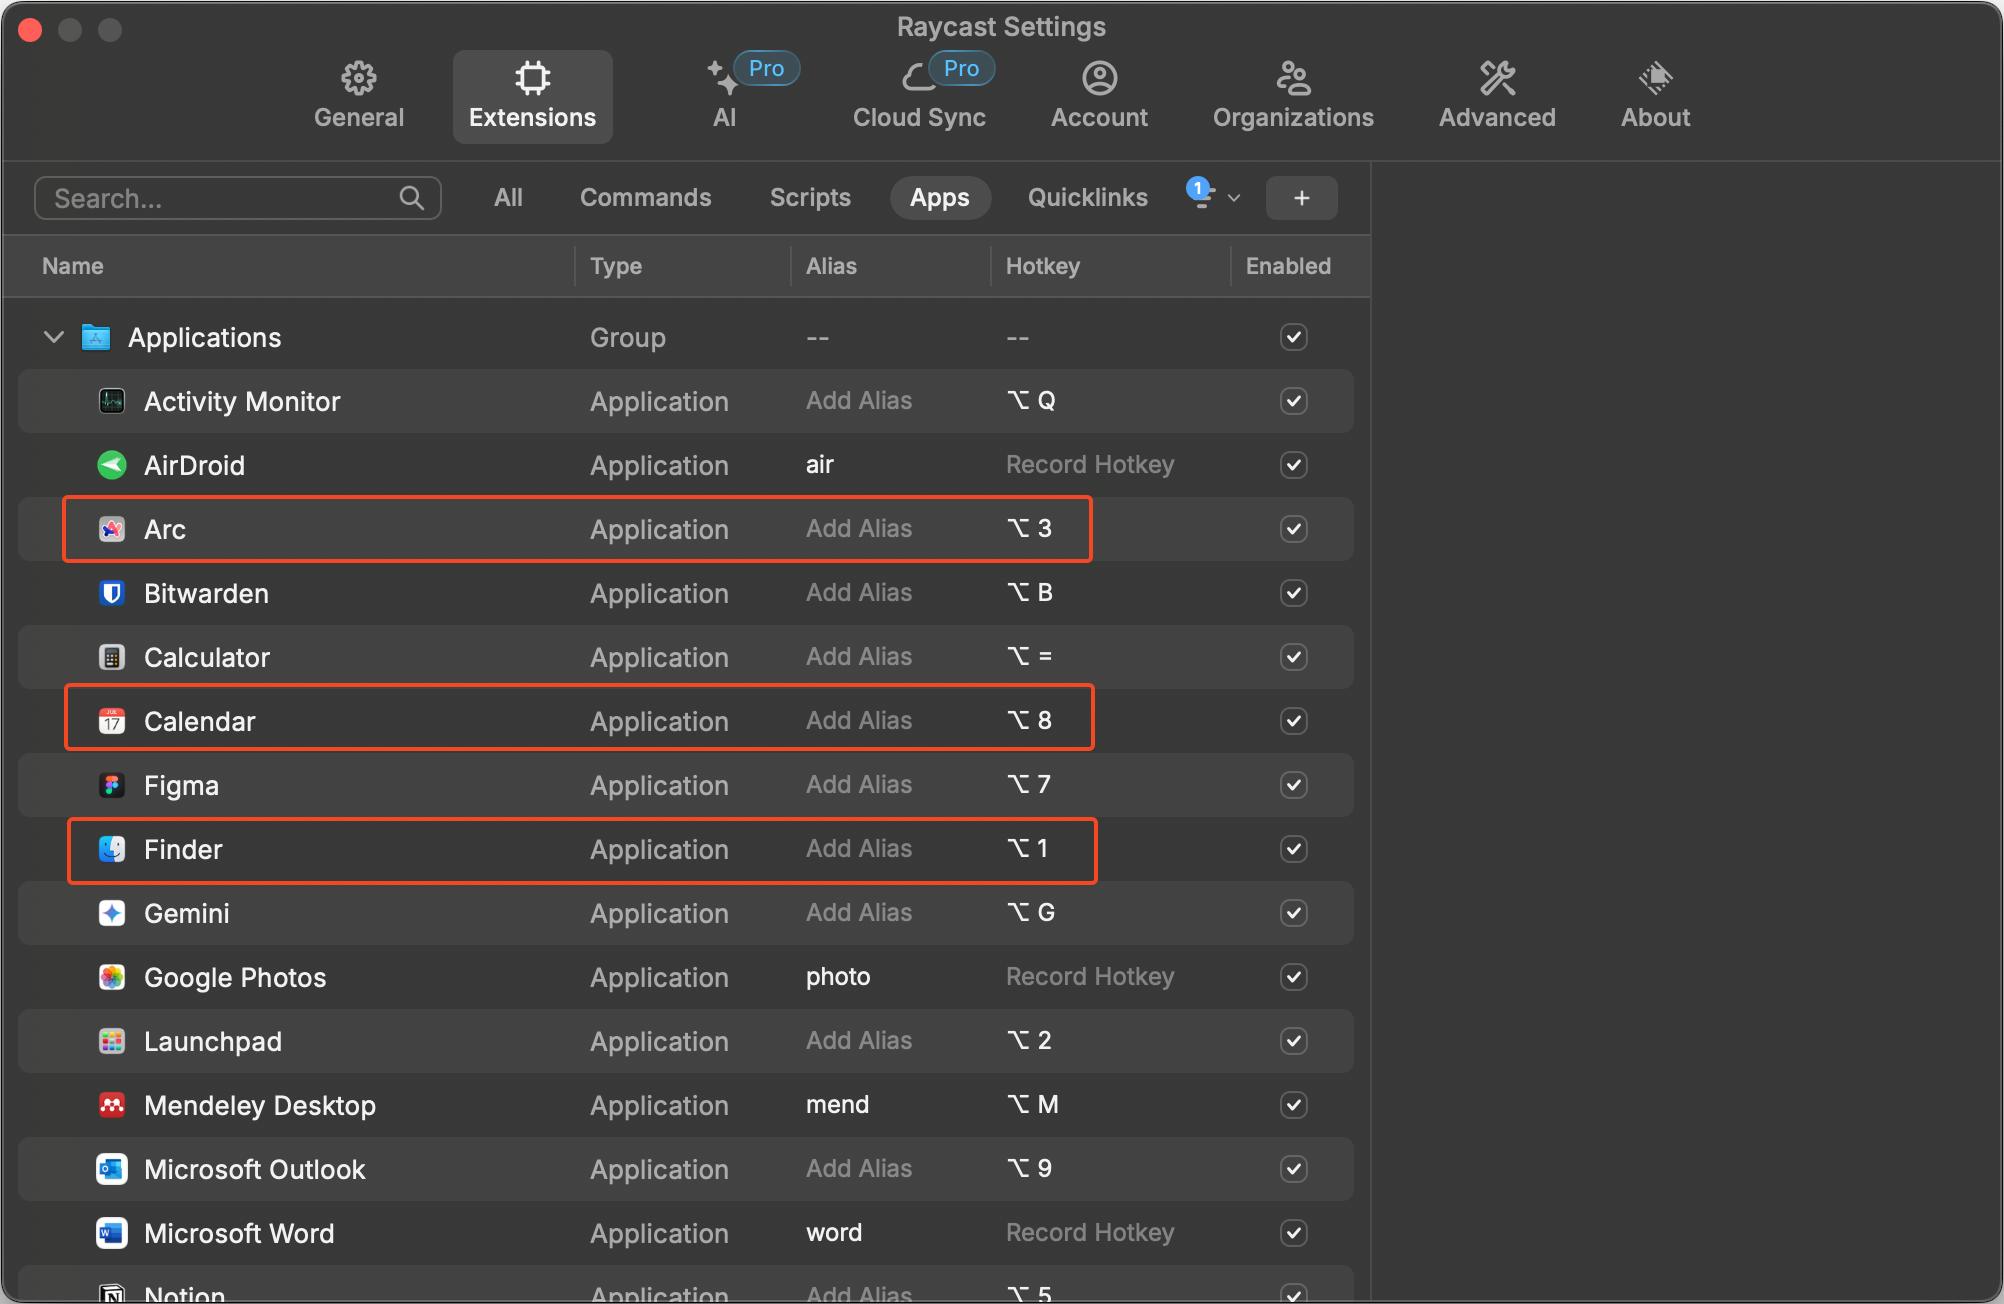Image resolution: width=2004 pixels, height=1304 pixels.
Task: Record a hotkey for AirDroid
Action: 1090,465
